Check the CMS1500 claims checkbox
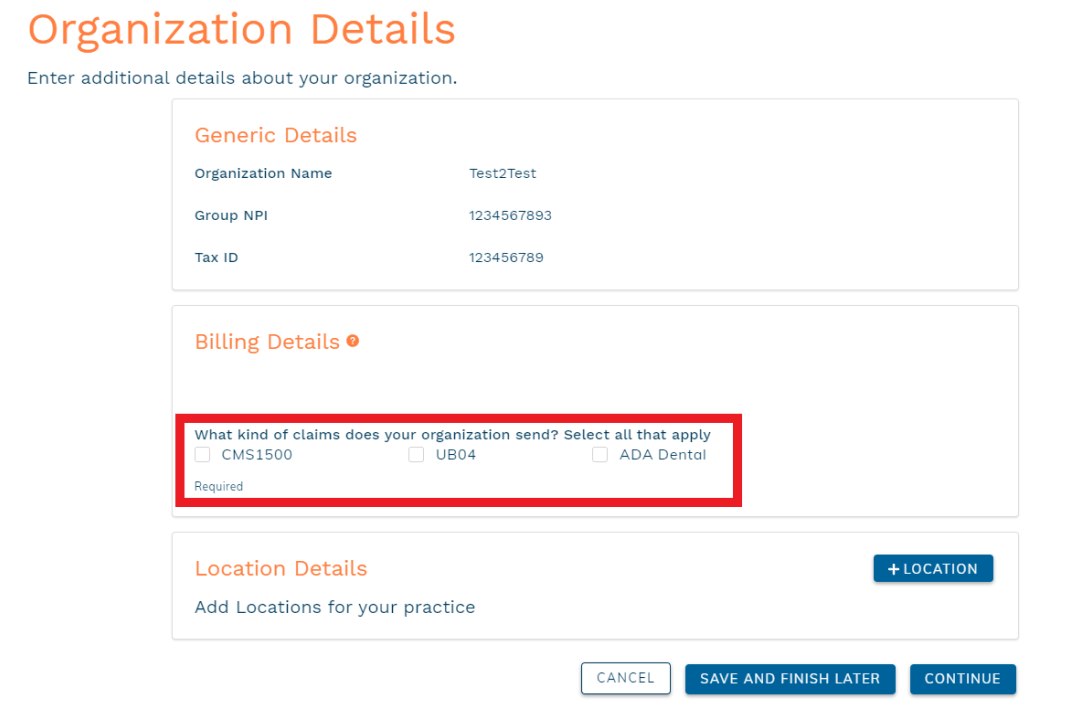 click(203, 455)
